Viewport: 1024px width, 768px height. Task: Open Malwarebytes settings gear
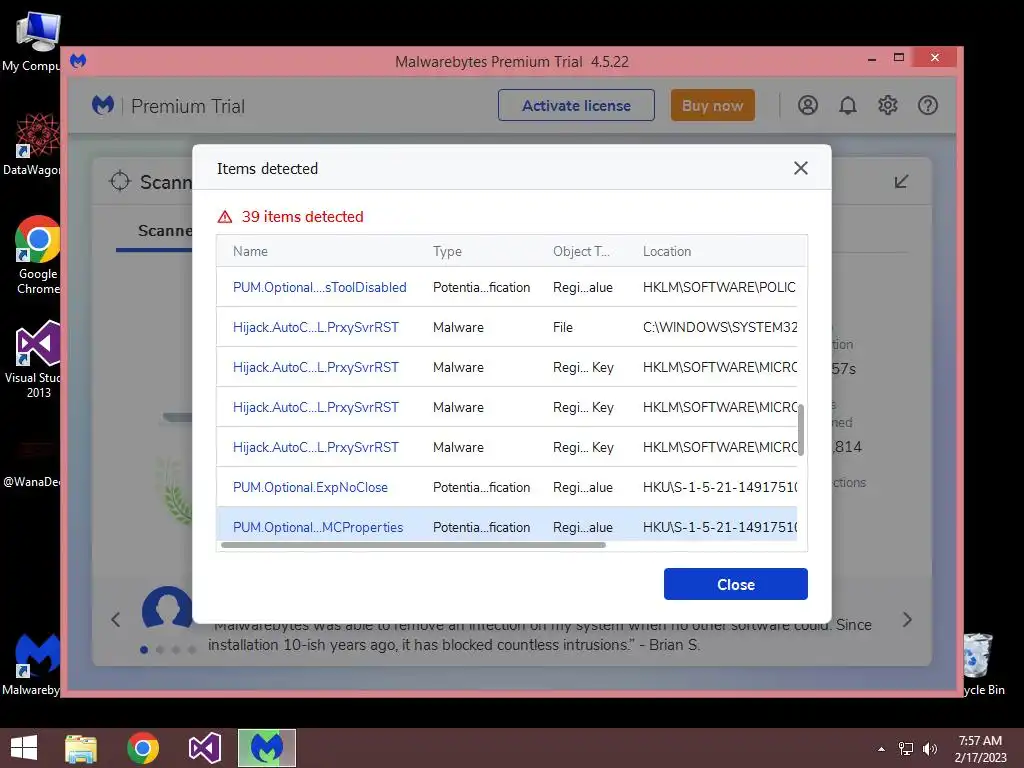[888, 105]
